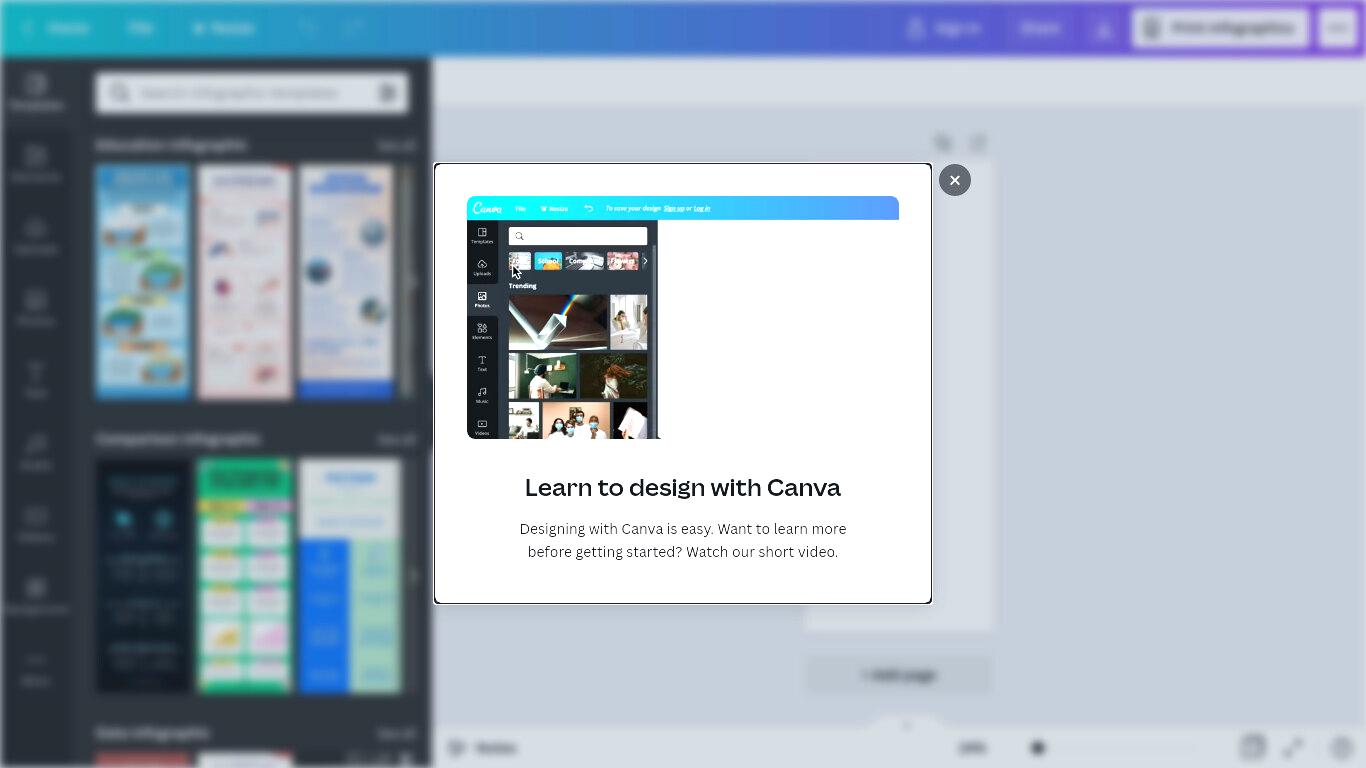Open the three-dots more menu in the top bar

pyautogui.click(x=1338, y=28)
